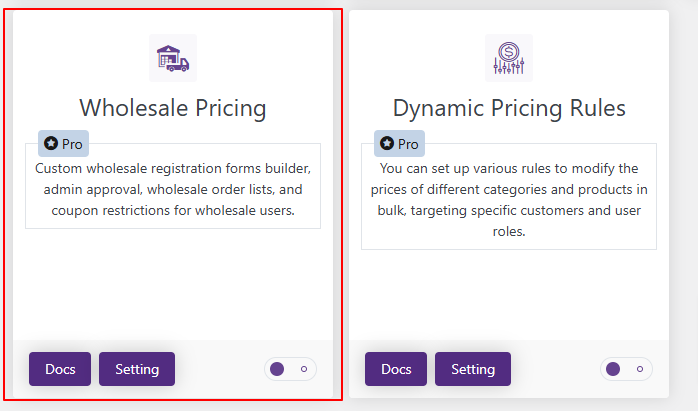Click the Wholesale Pricing description text
The width and height of the screenshot is (698, 411).
(172, 189)
